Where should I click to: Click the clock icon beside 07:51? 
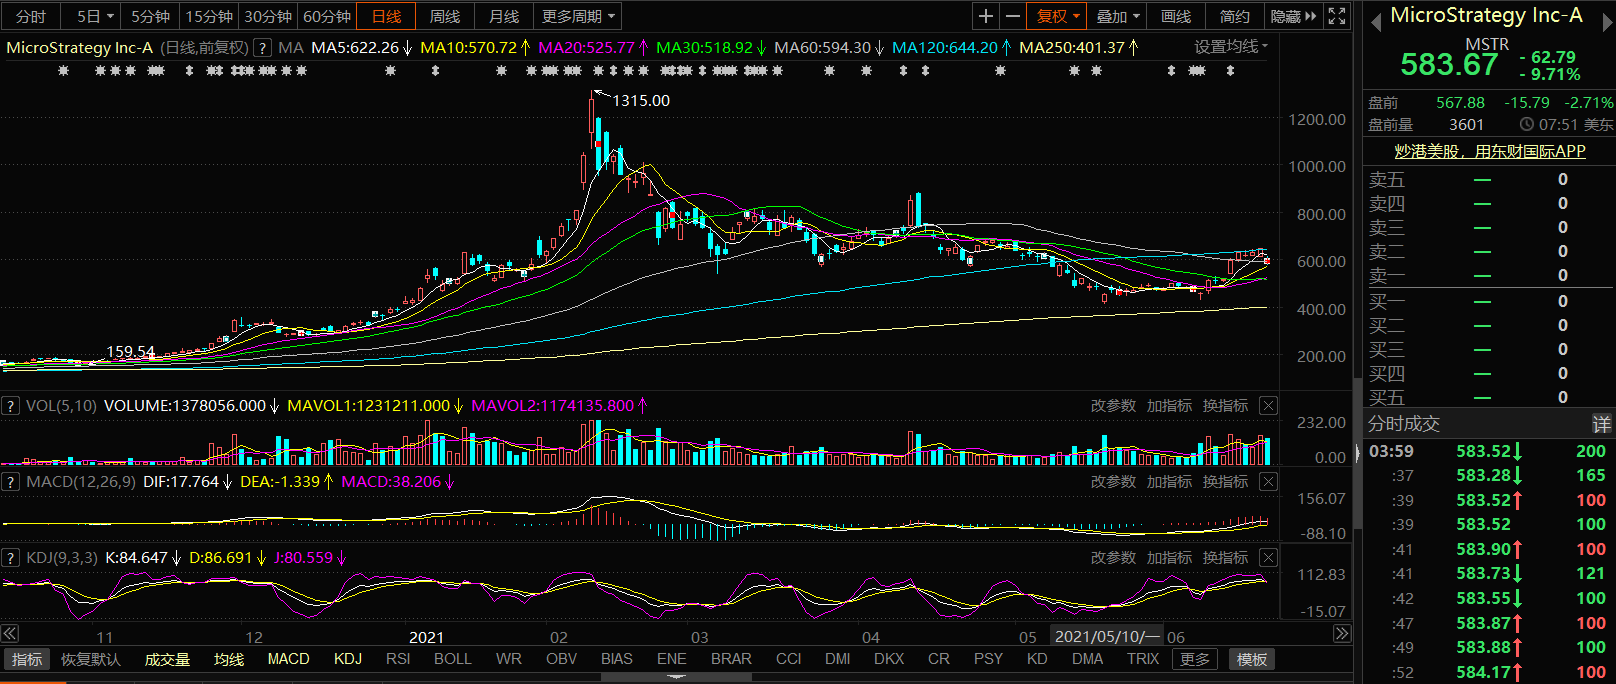(1526, 125)
